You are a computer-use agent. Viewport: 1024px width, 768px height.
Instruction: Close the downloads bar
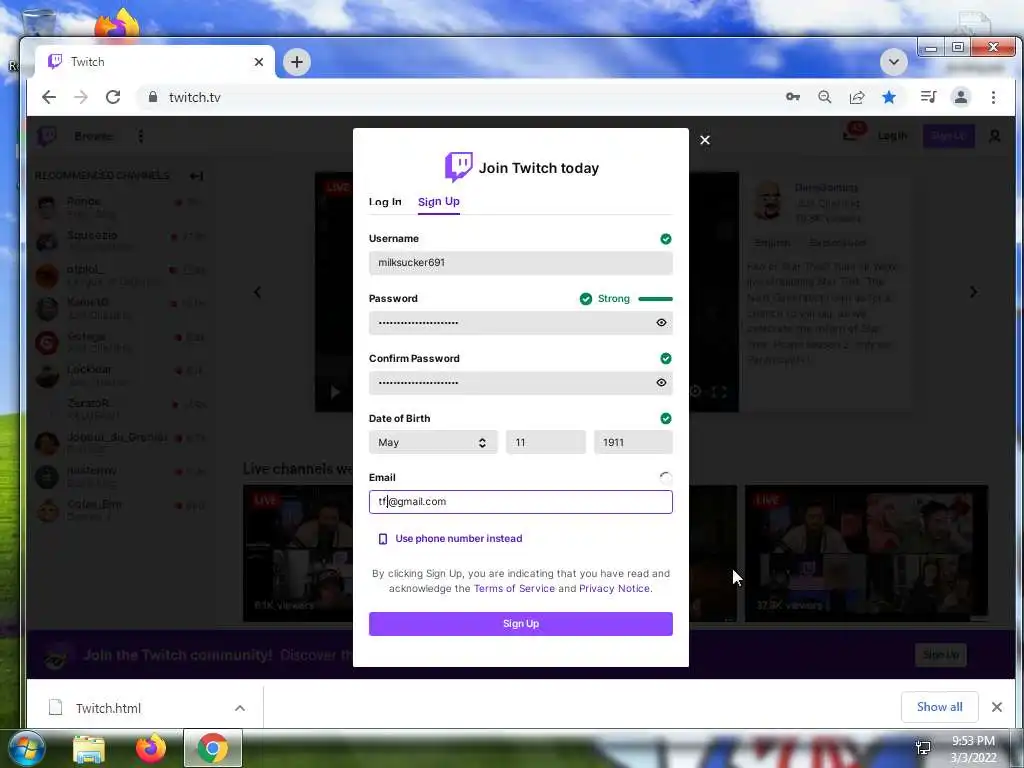pos(997,707)
